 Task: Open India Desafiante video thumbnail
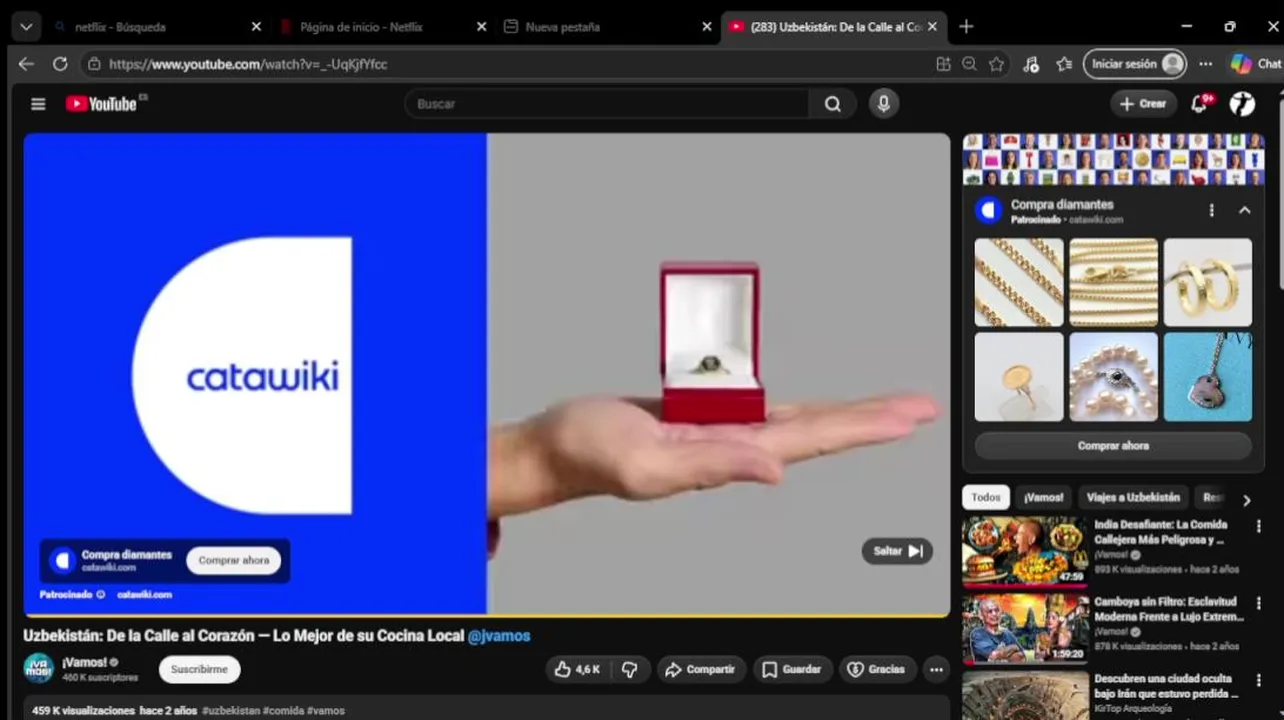1025,552
